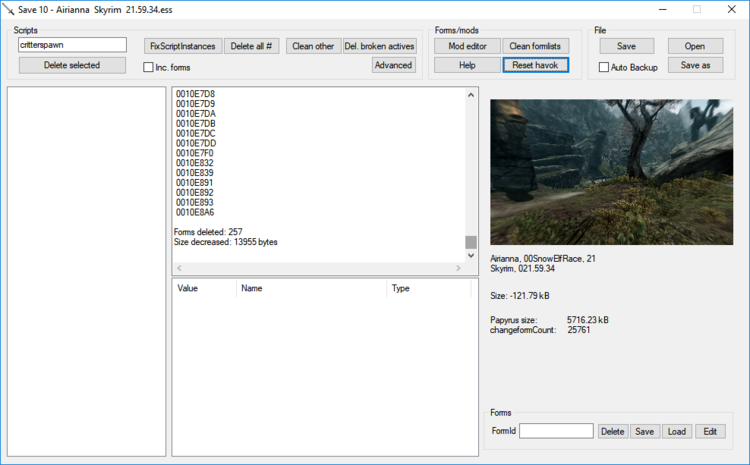Click Delete button in Forms group

(612, 432)
